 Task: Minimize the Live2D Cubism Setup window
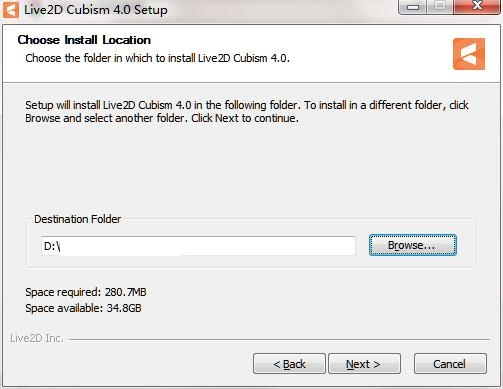413,7
